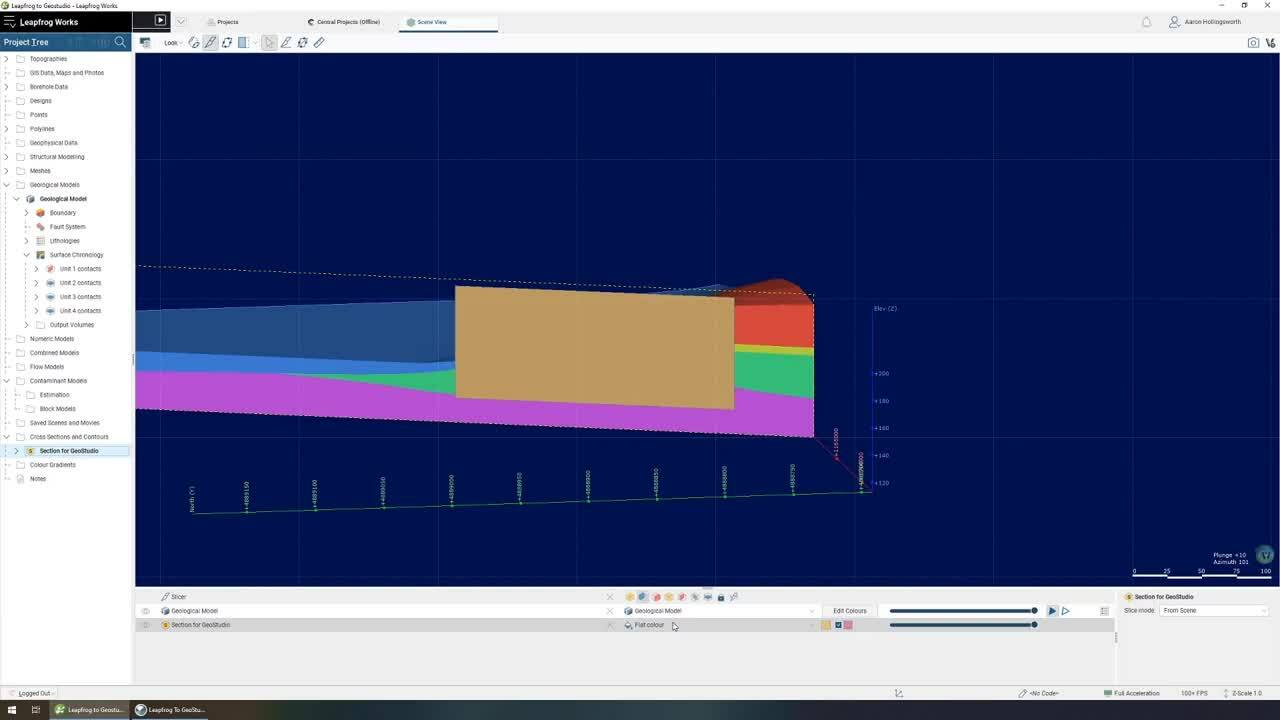1280x720 pixels.
Task: Select the moving plane tool
Action: (x=302, y=42)
